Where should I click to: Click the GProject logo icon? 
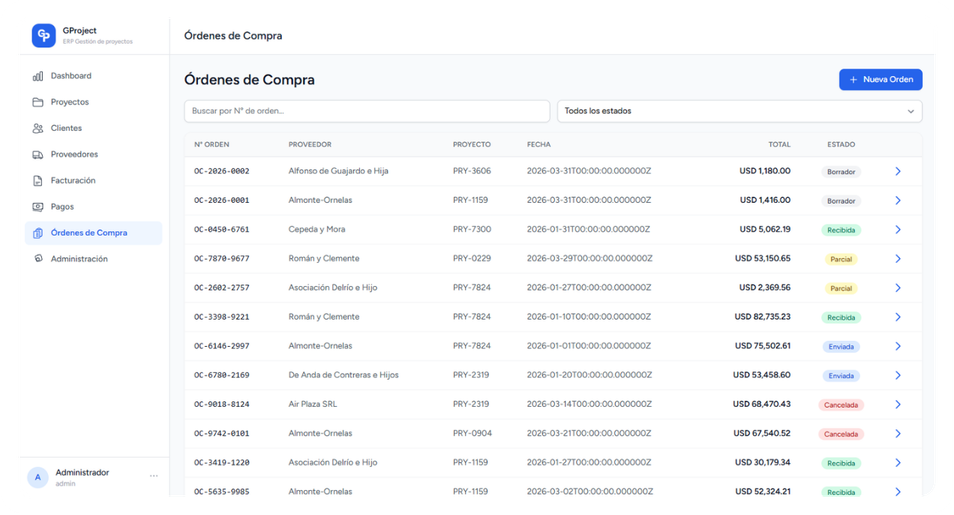[43, 36]
